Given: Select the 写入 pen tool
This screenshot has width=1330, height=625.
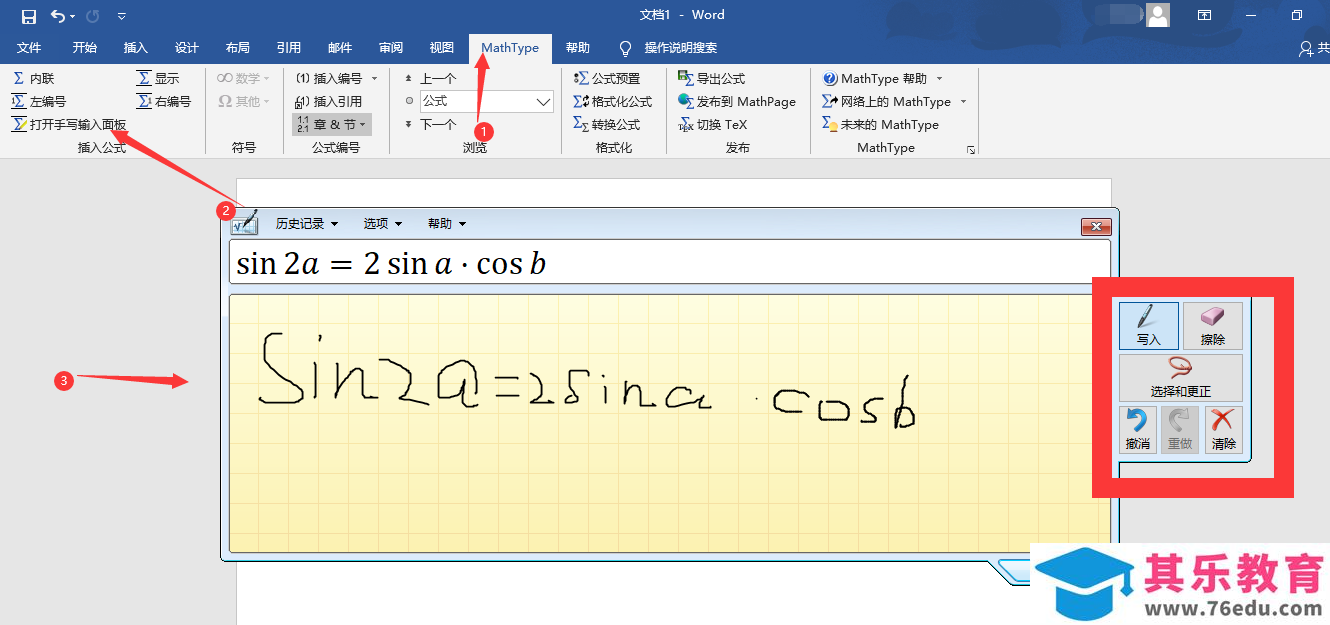Looking at the screenshot, I should tap(1149, 326).
